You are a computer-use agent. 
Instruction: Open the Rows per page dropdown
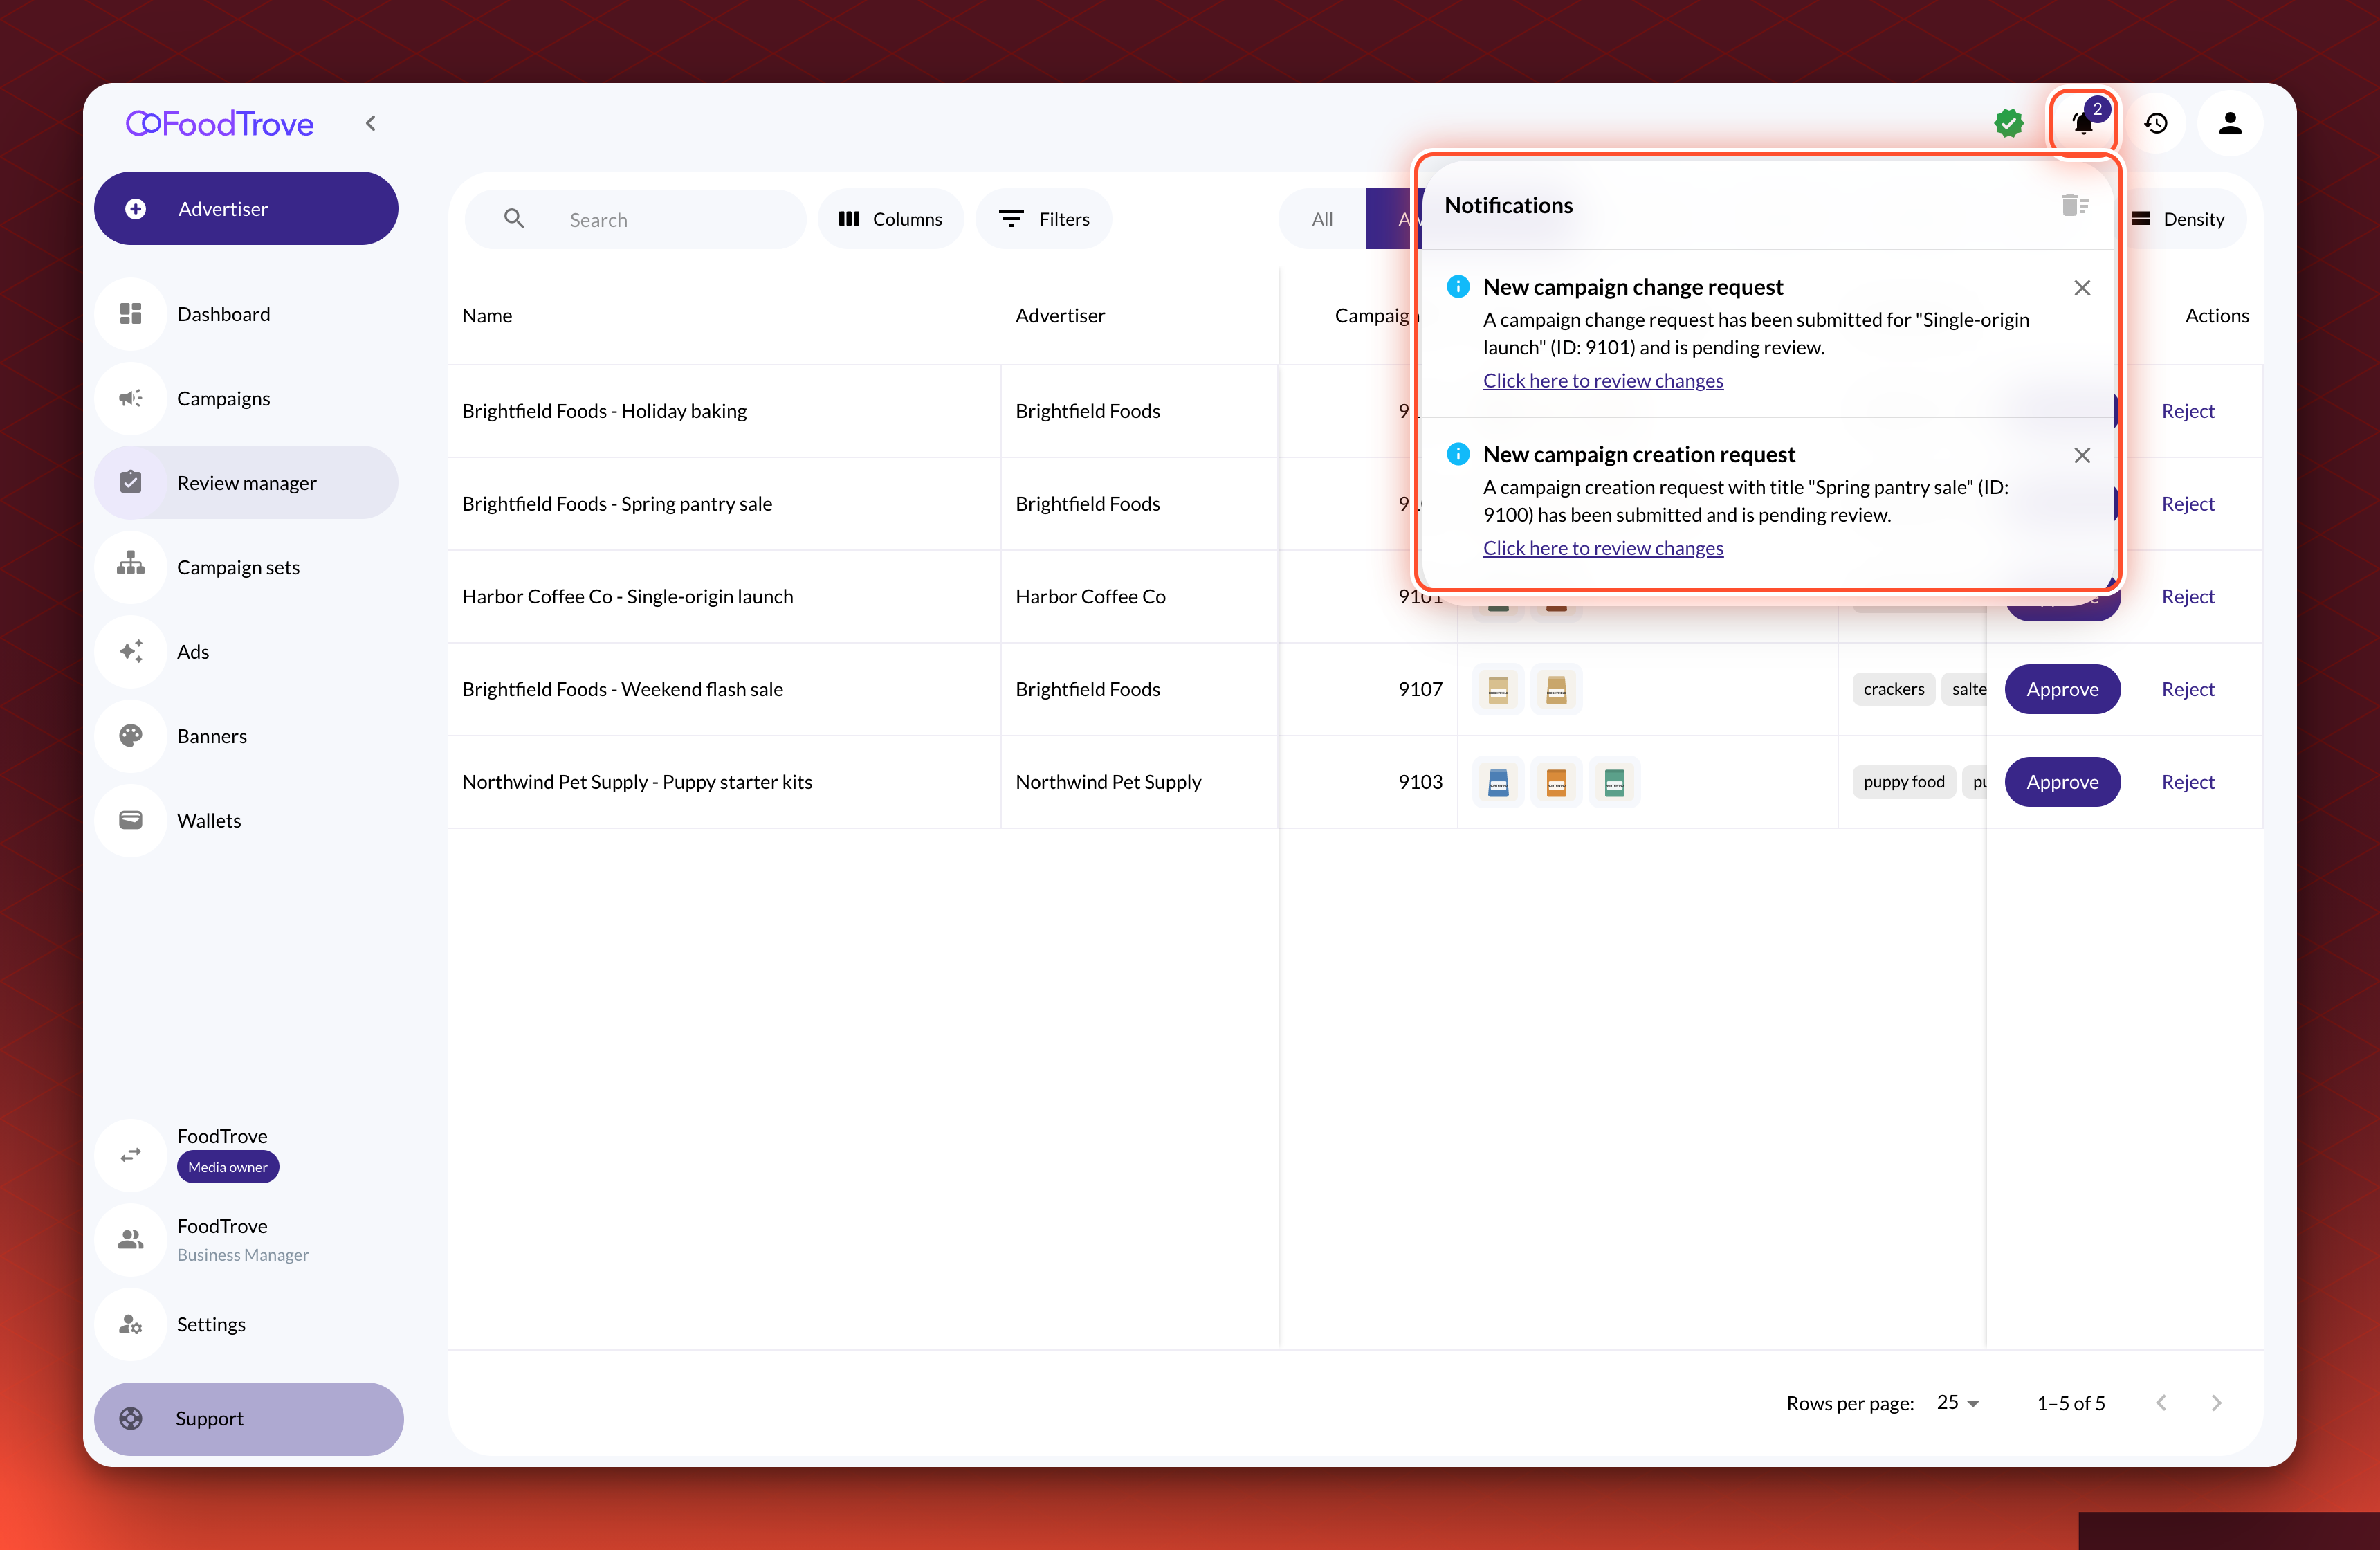coord(1958,1402)
